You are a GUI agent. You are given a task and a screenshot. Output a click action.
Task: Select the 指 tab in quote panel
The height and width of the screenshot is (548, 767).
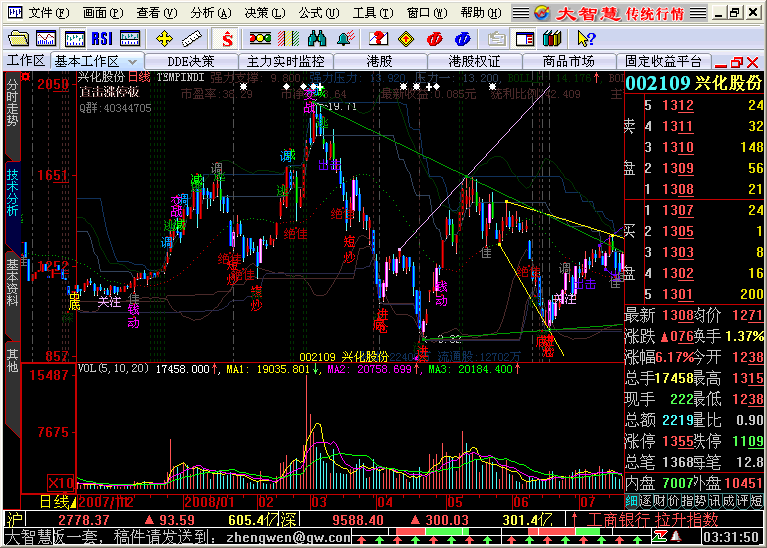click(687, 502)
